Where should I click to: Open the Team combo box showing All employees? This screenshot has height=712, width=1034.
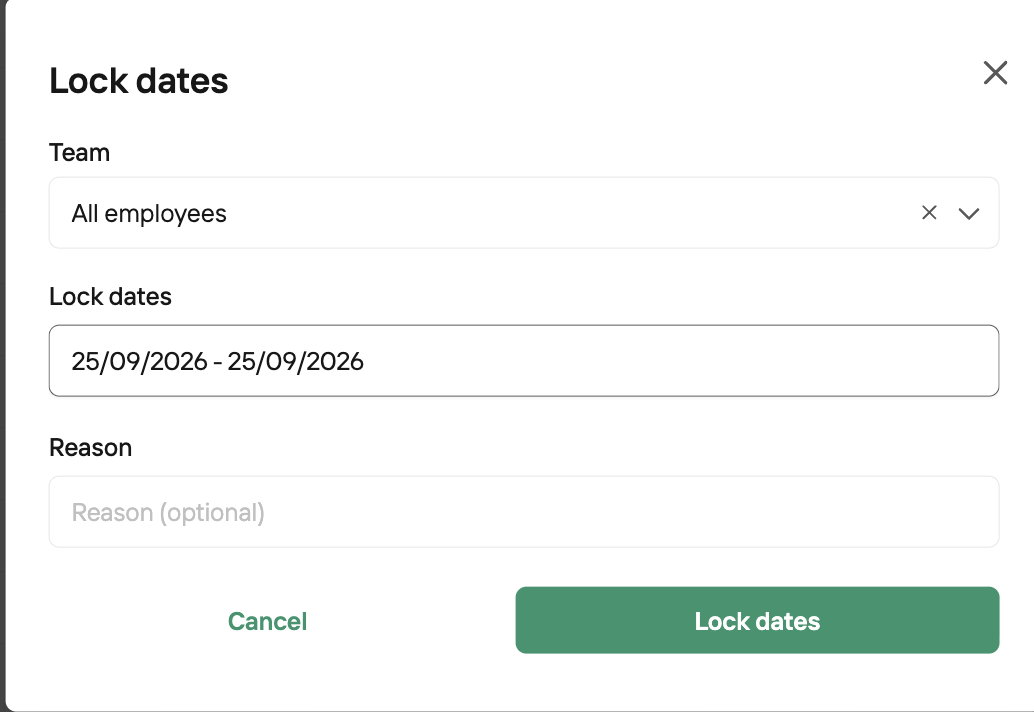[x=524, y=213]
